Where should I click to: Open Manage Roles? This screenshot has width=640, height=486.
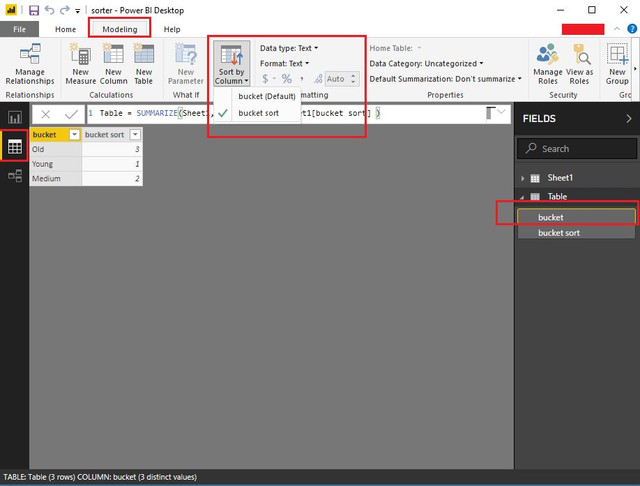[x=548, y=64]
